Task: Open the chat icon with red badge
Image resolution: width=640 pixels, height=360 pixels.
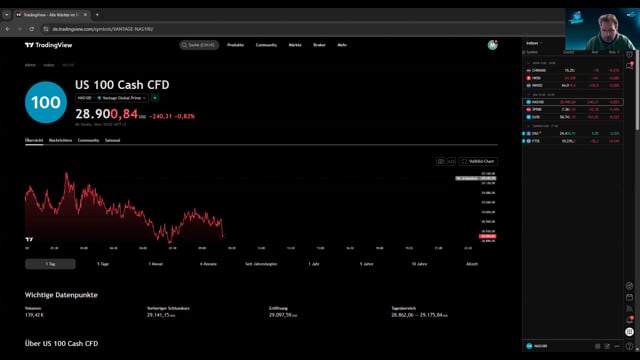Action: (x=630, y=66)
